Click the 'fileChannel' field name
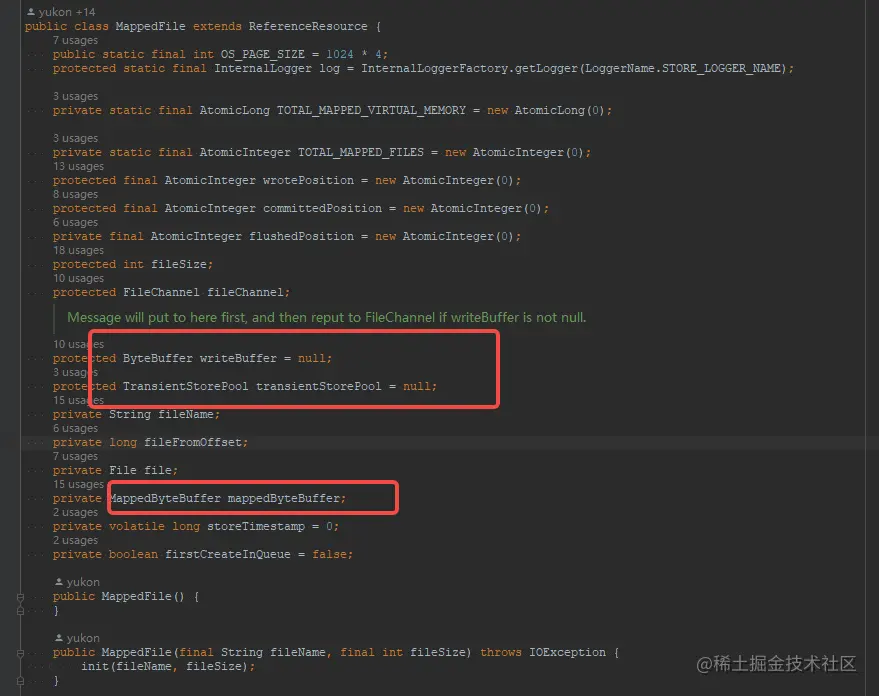The height and width of the screenshot is (696, 879). pyautogui.click(x=245, y=293)
